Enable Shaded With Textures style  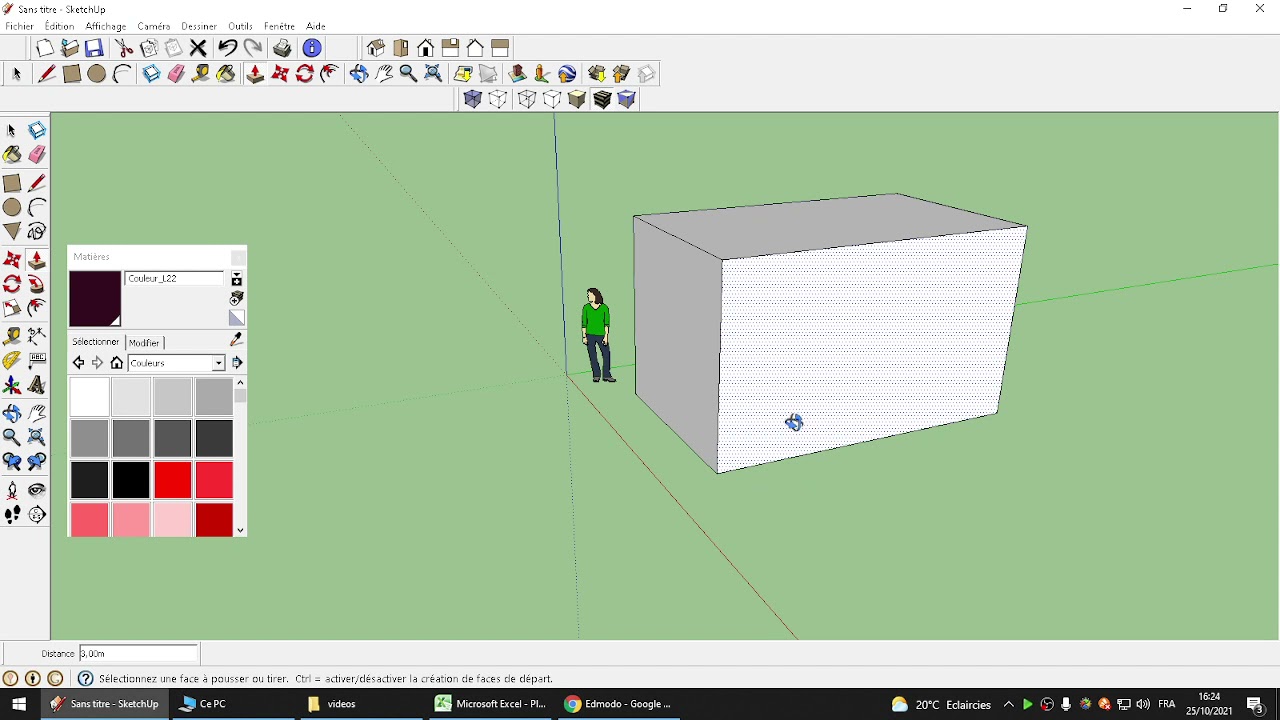[602, 99]
